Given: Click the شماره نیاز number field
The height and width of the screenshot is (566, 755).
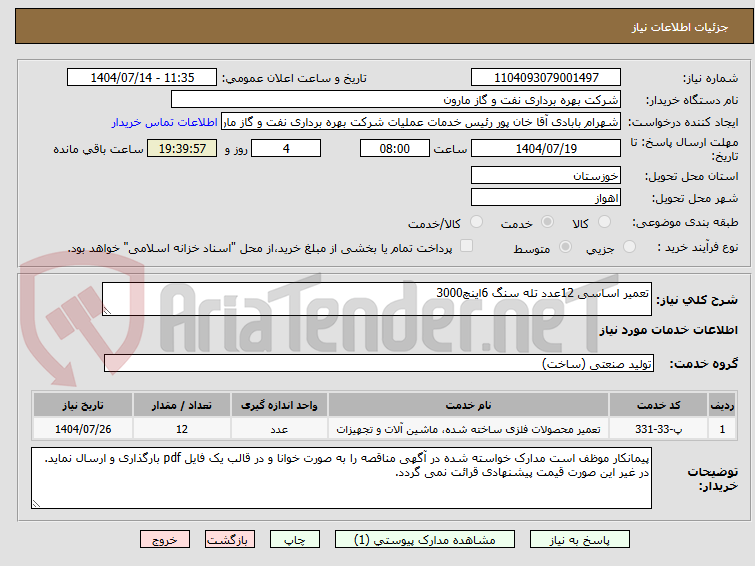Looking at the screenshot, I should point(546,78).
